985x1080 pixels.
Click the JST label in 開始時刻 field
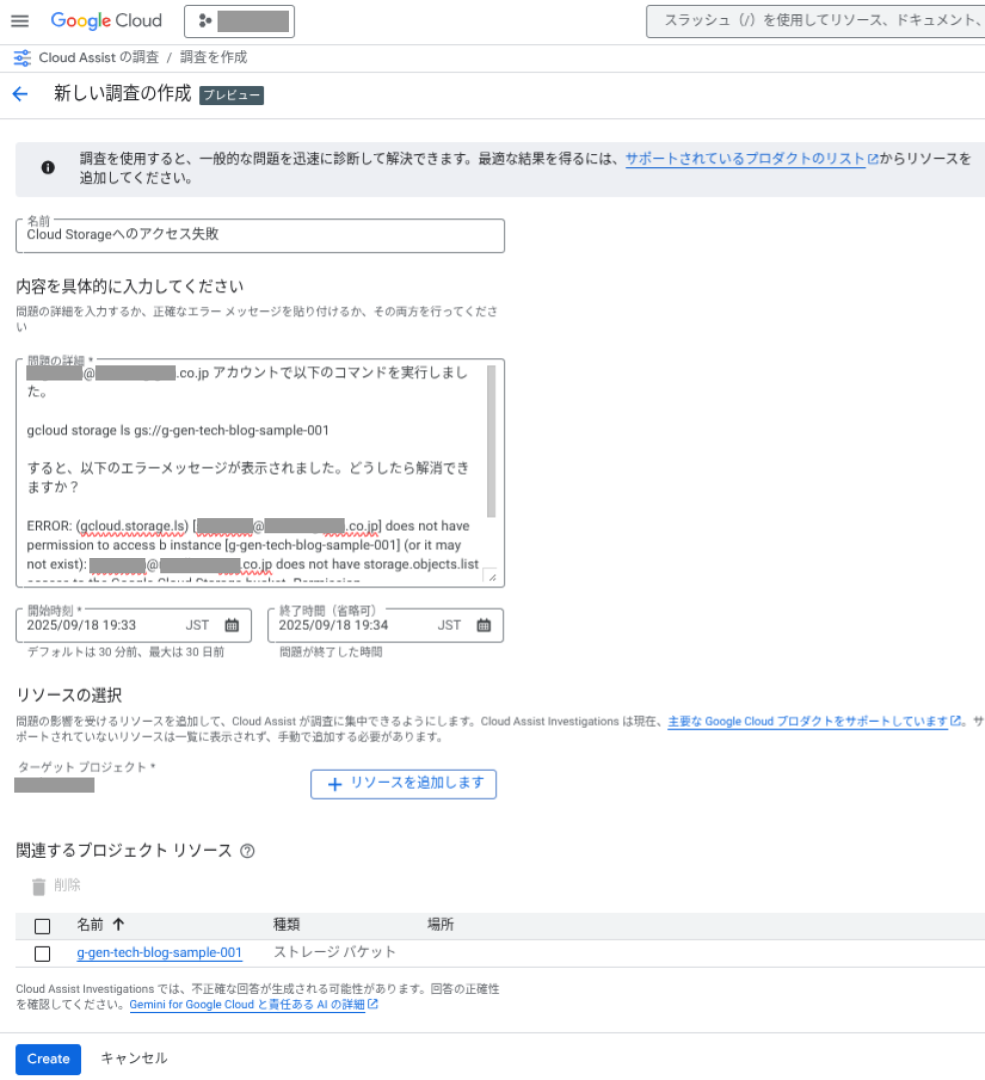(x=197, y=625)
